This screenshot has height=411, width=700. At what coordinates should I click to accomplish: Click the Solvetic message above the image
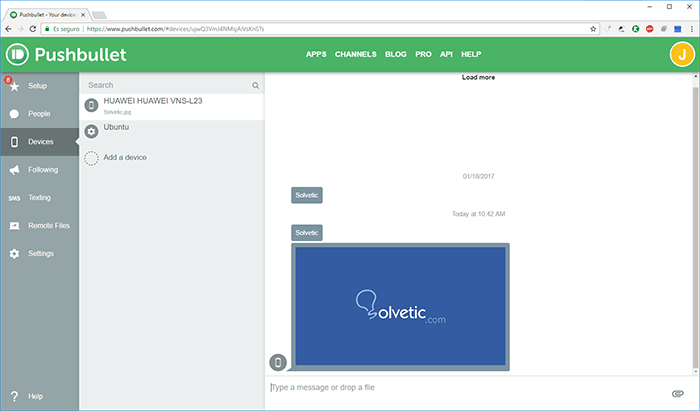[x=307, y=233]
